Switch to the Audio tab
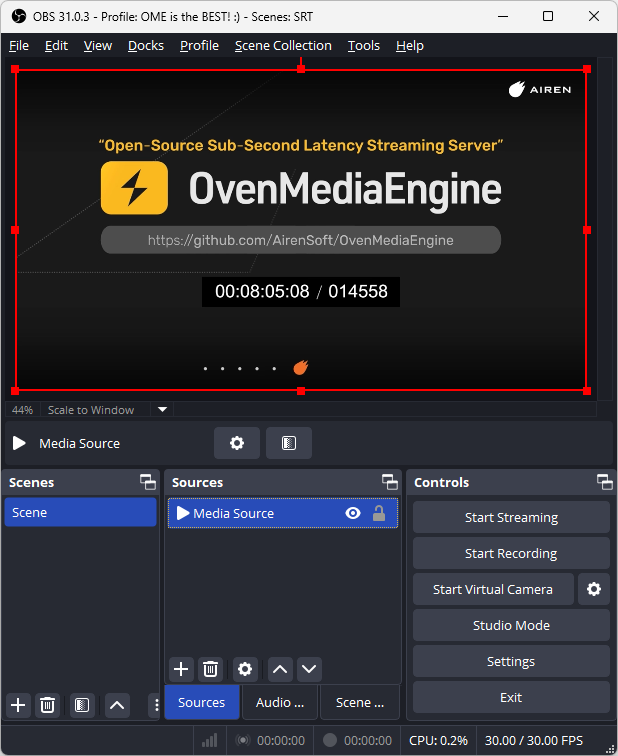618x756 pixels. 279,702
